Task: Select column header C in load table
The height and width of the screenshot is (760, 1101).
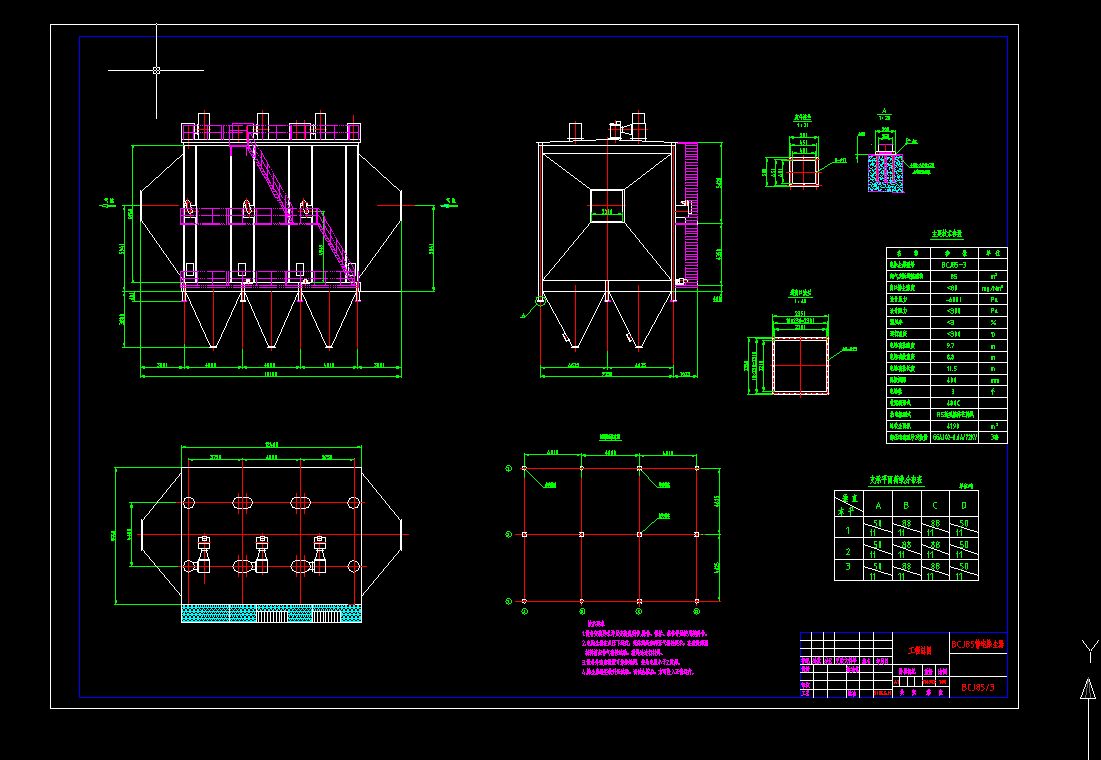Action: pos(935,504)
